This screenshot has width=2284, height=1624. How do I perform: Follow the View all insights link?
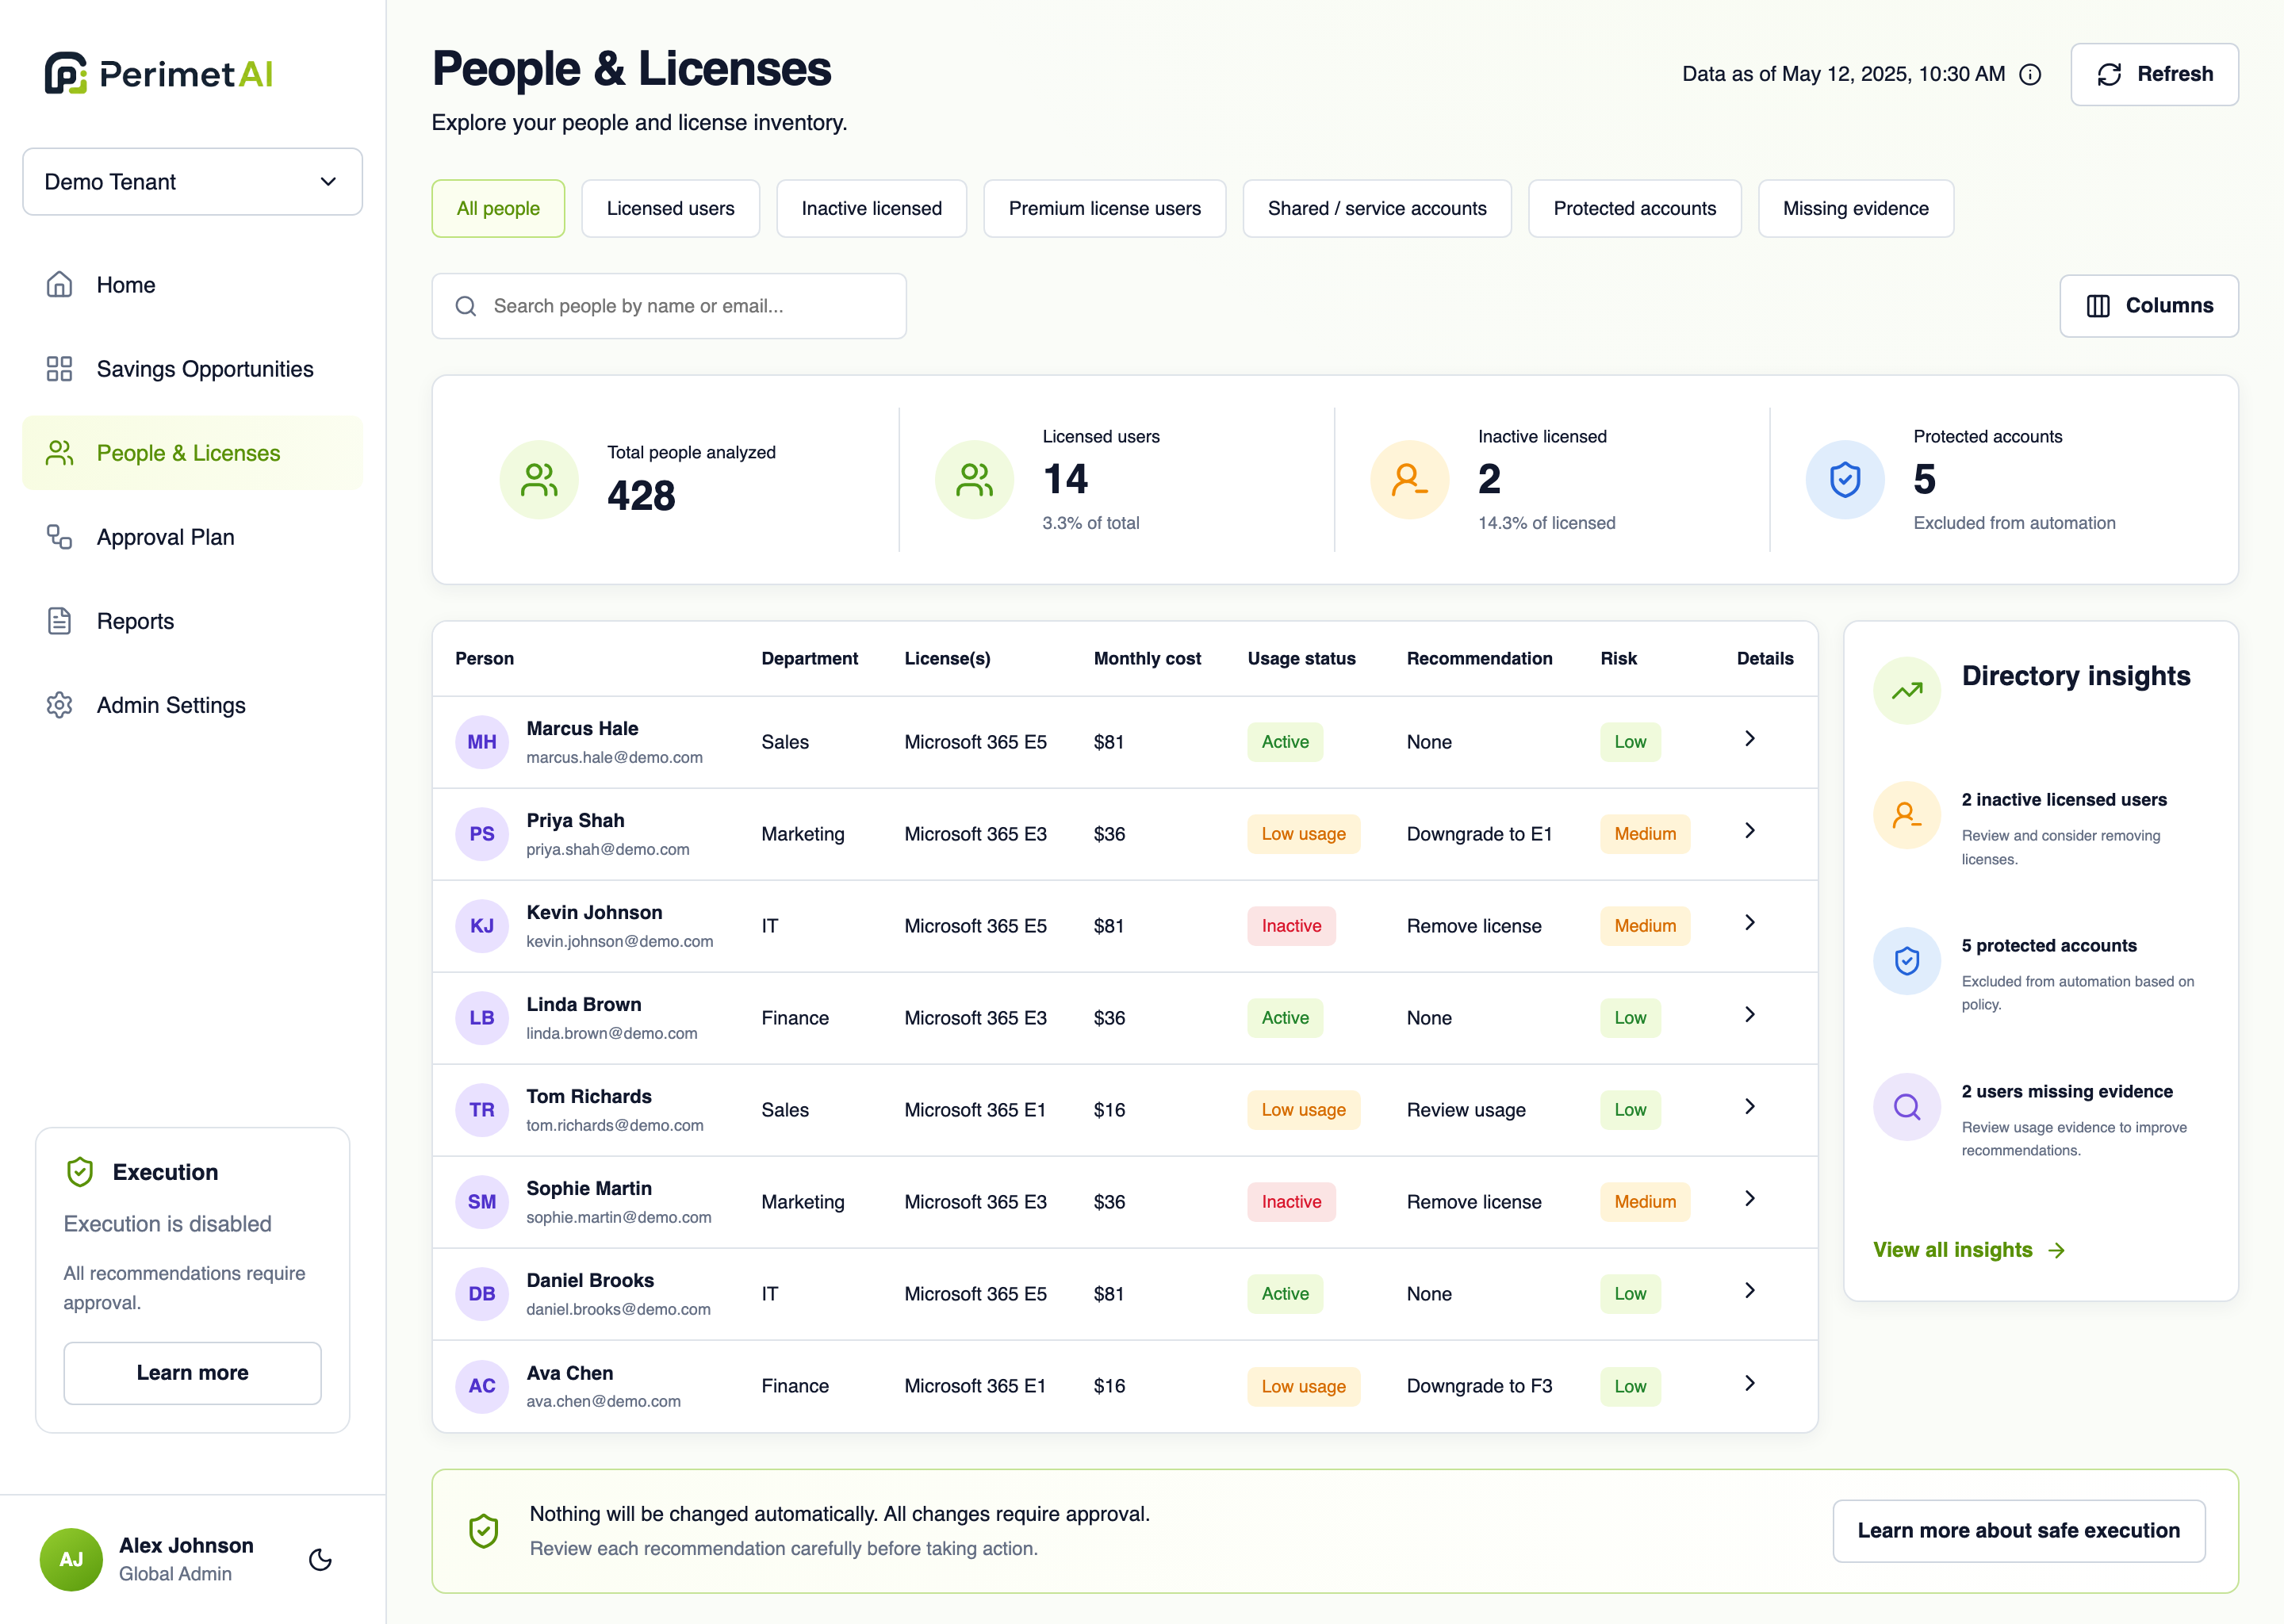click(1968, 1250)
